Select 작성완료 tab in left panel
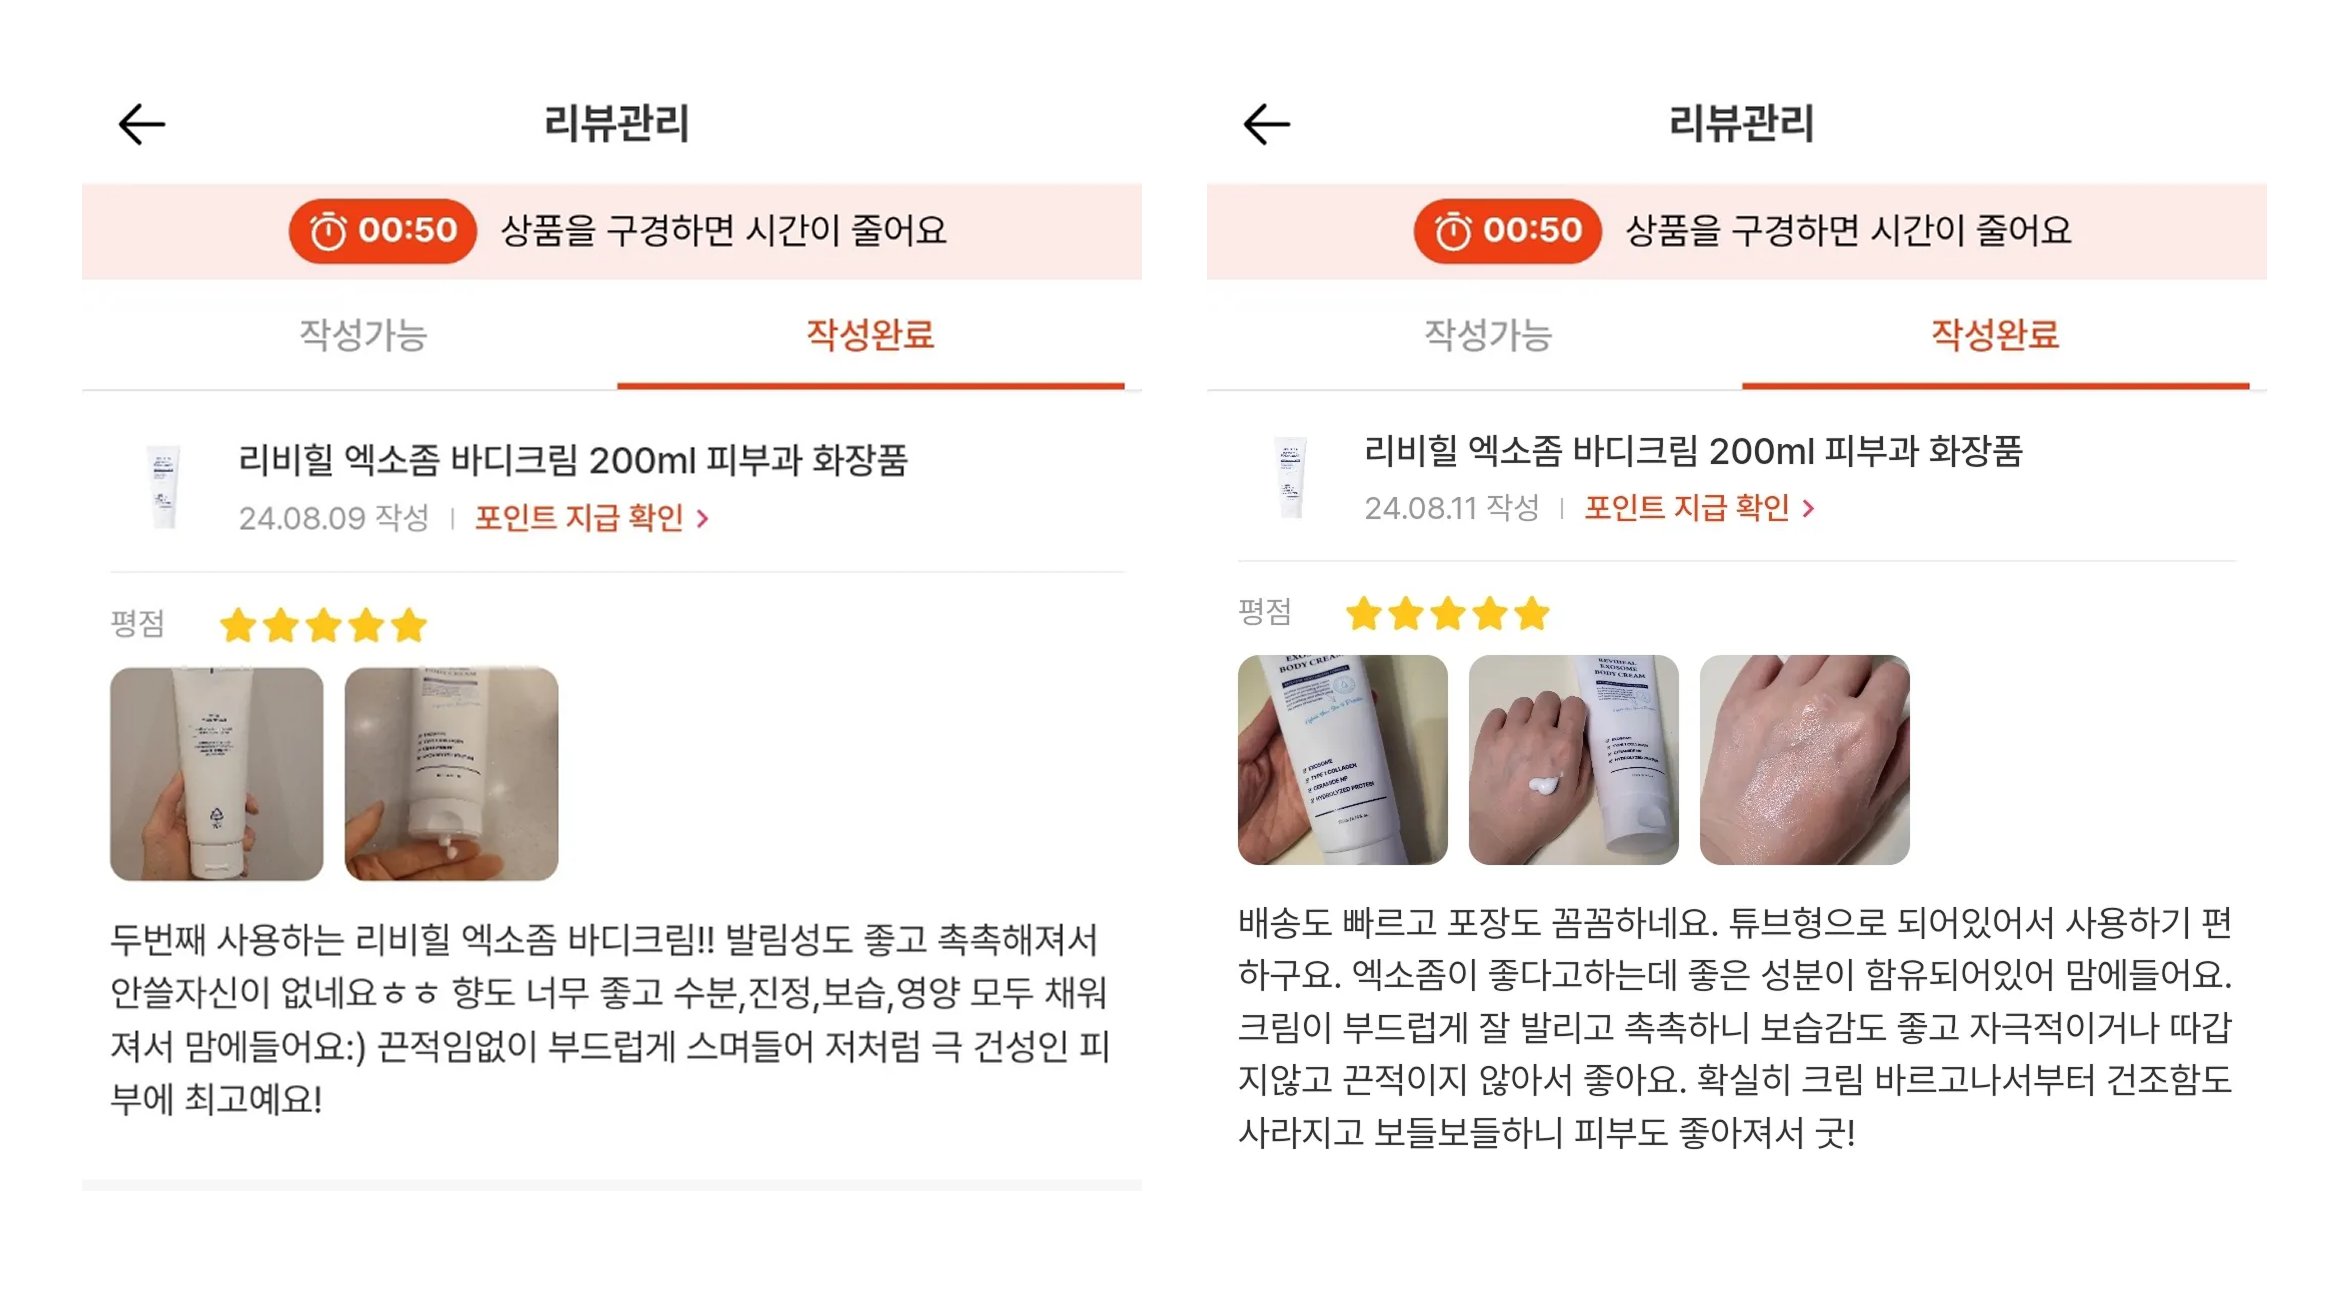The width and height of the screenshot is (2349, 1297). tap(870, 335)
